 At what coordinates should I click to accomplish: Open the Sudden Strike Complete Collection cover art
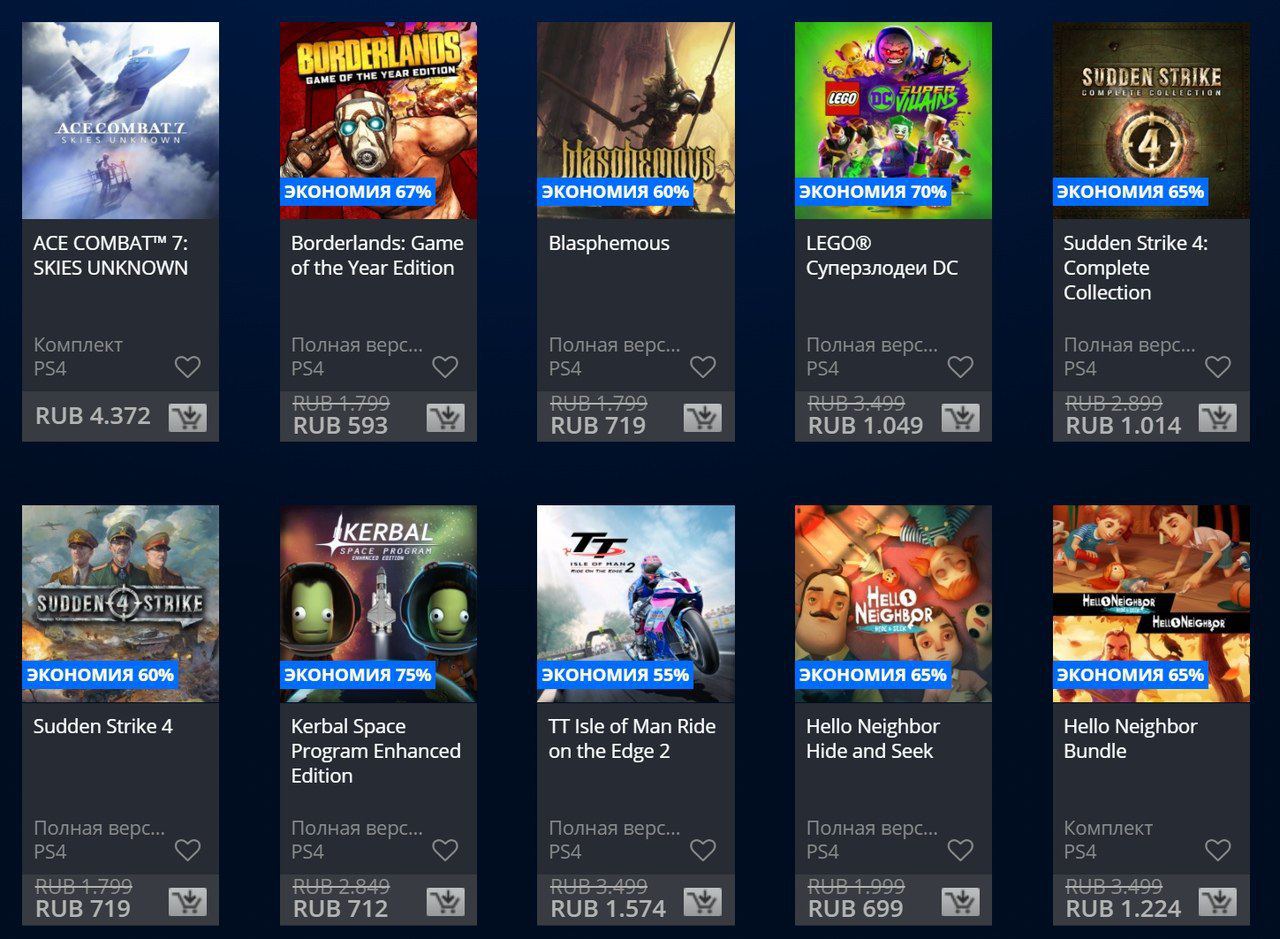[1151, 120]
